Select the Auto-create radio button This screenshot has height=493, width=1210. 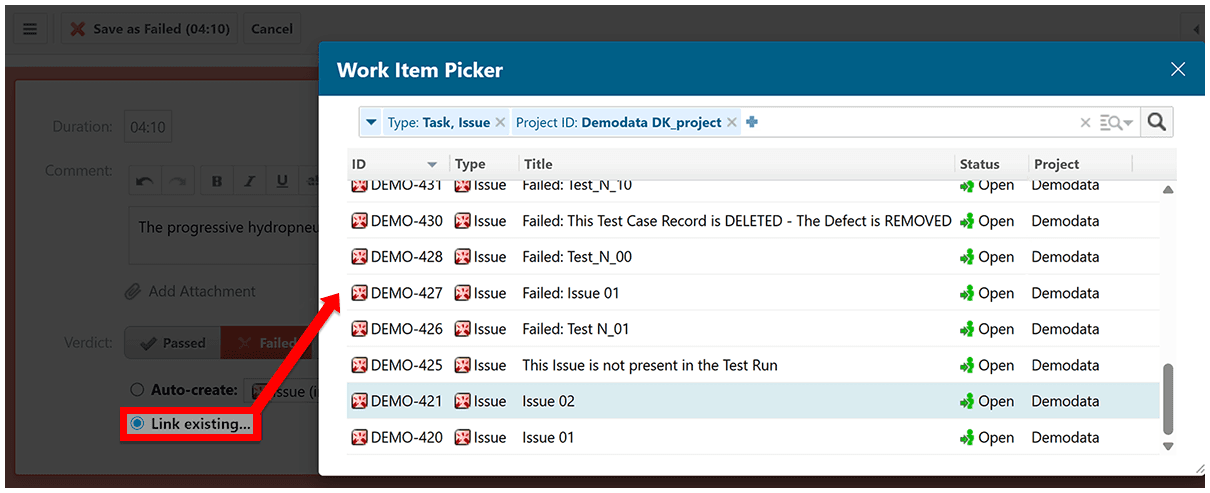point(138,390)
